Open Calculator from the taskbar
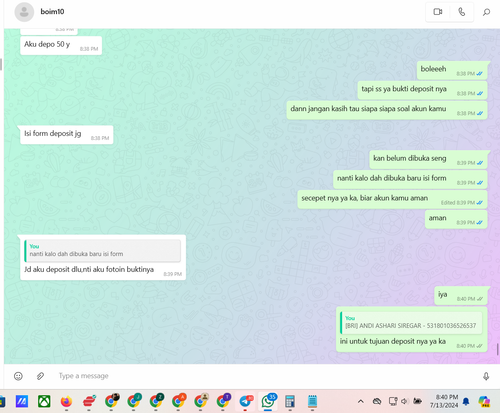 coord(290,401)
